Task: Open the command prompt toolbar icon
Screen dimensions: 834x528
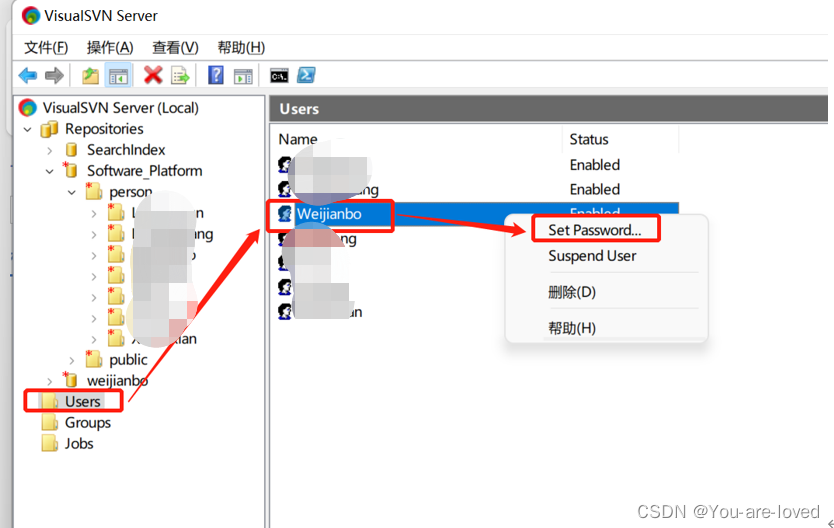Action: 279,76
